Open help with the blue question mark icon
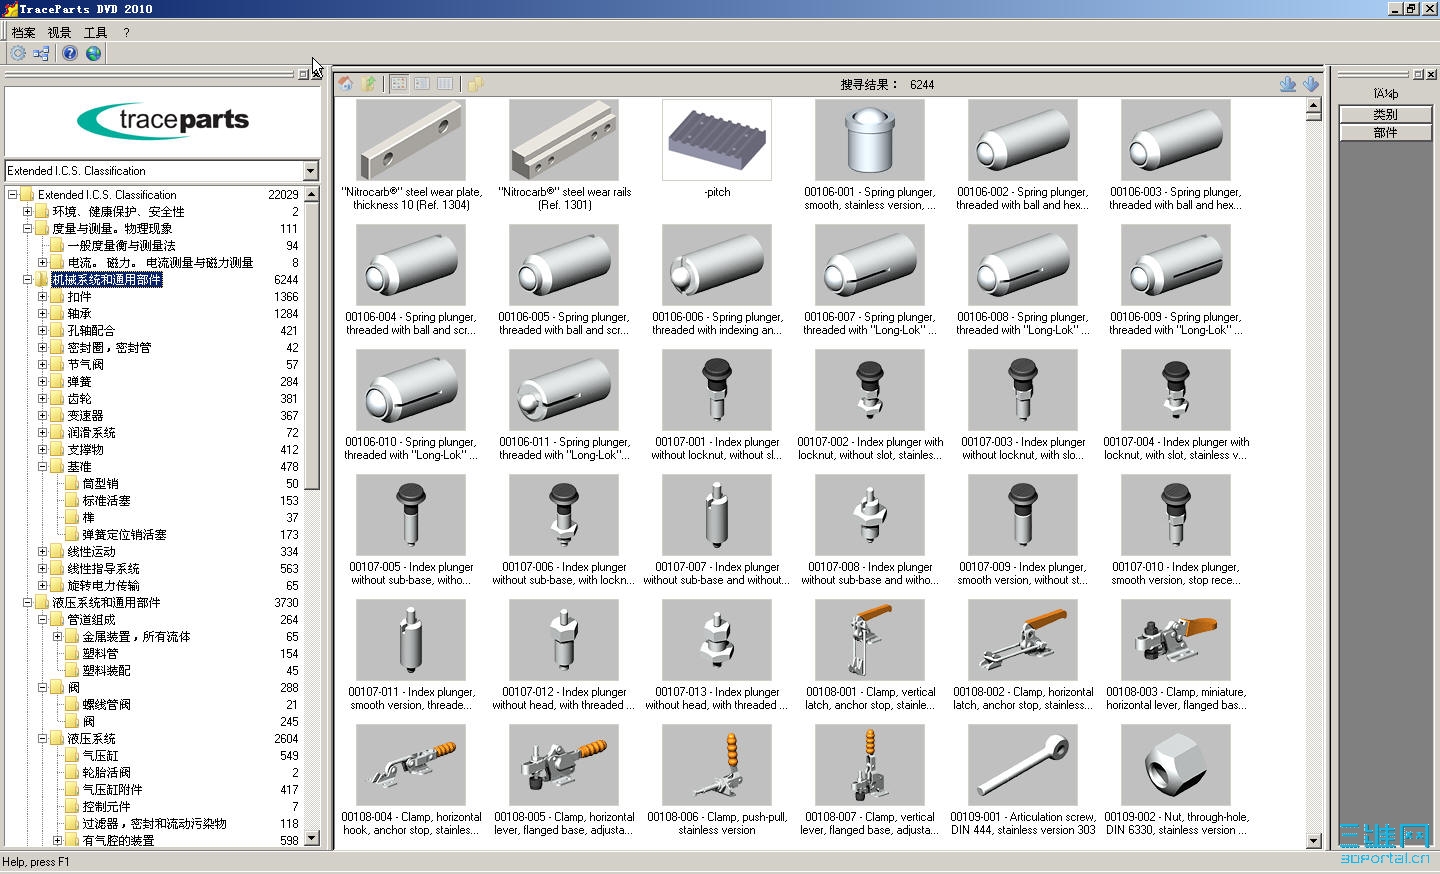 click(70, 53)
